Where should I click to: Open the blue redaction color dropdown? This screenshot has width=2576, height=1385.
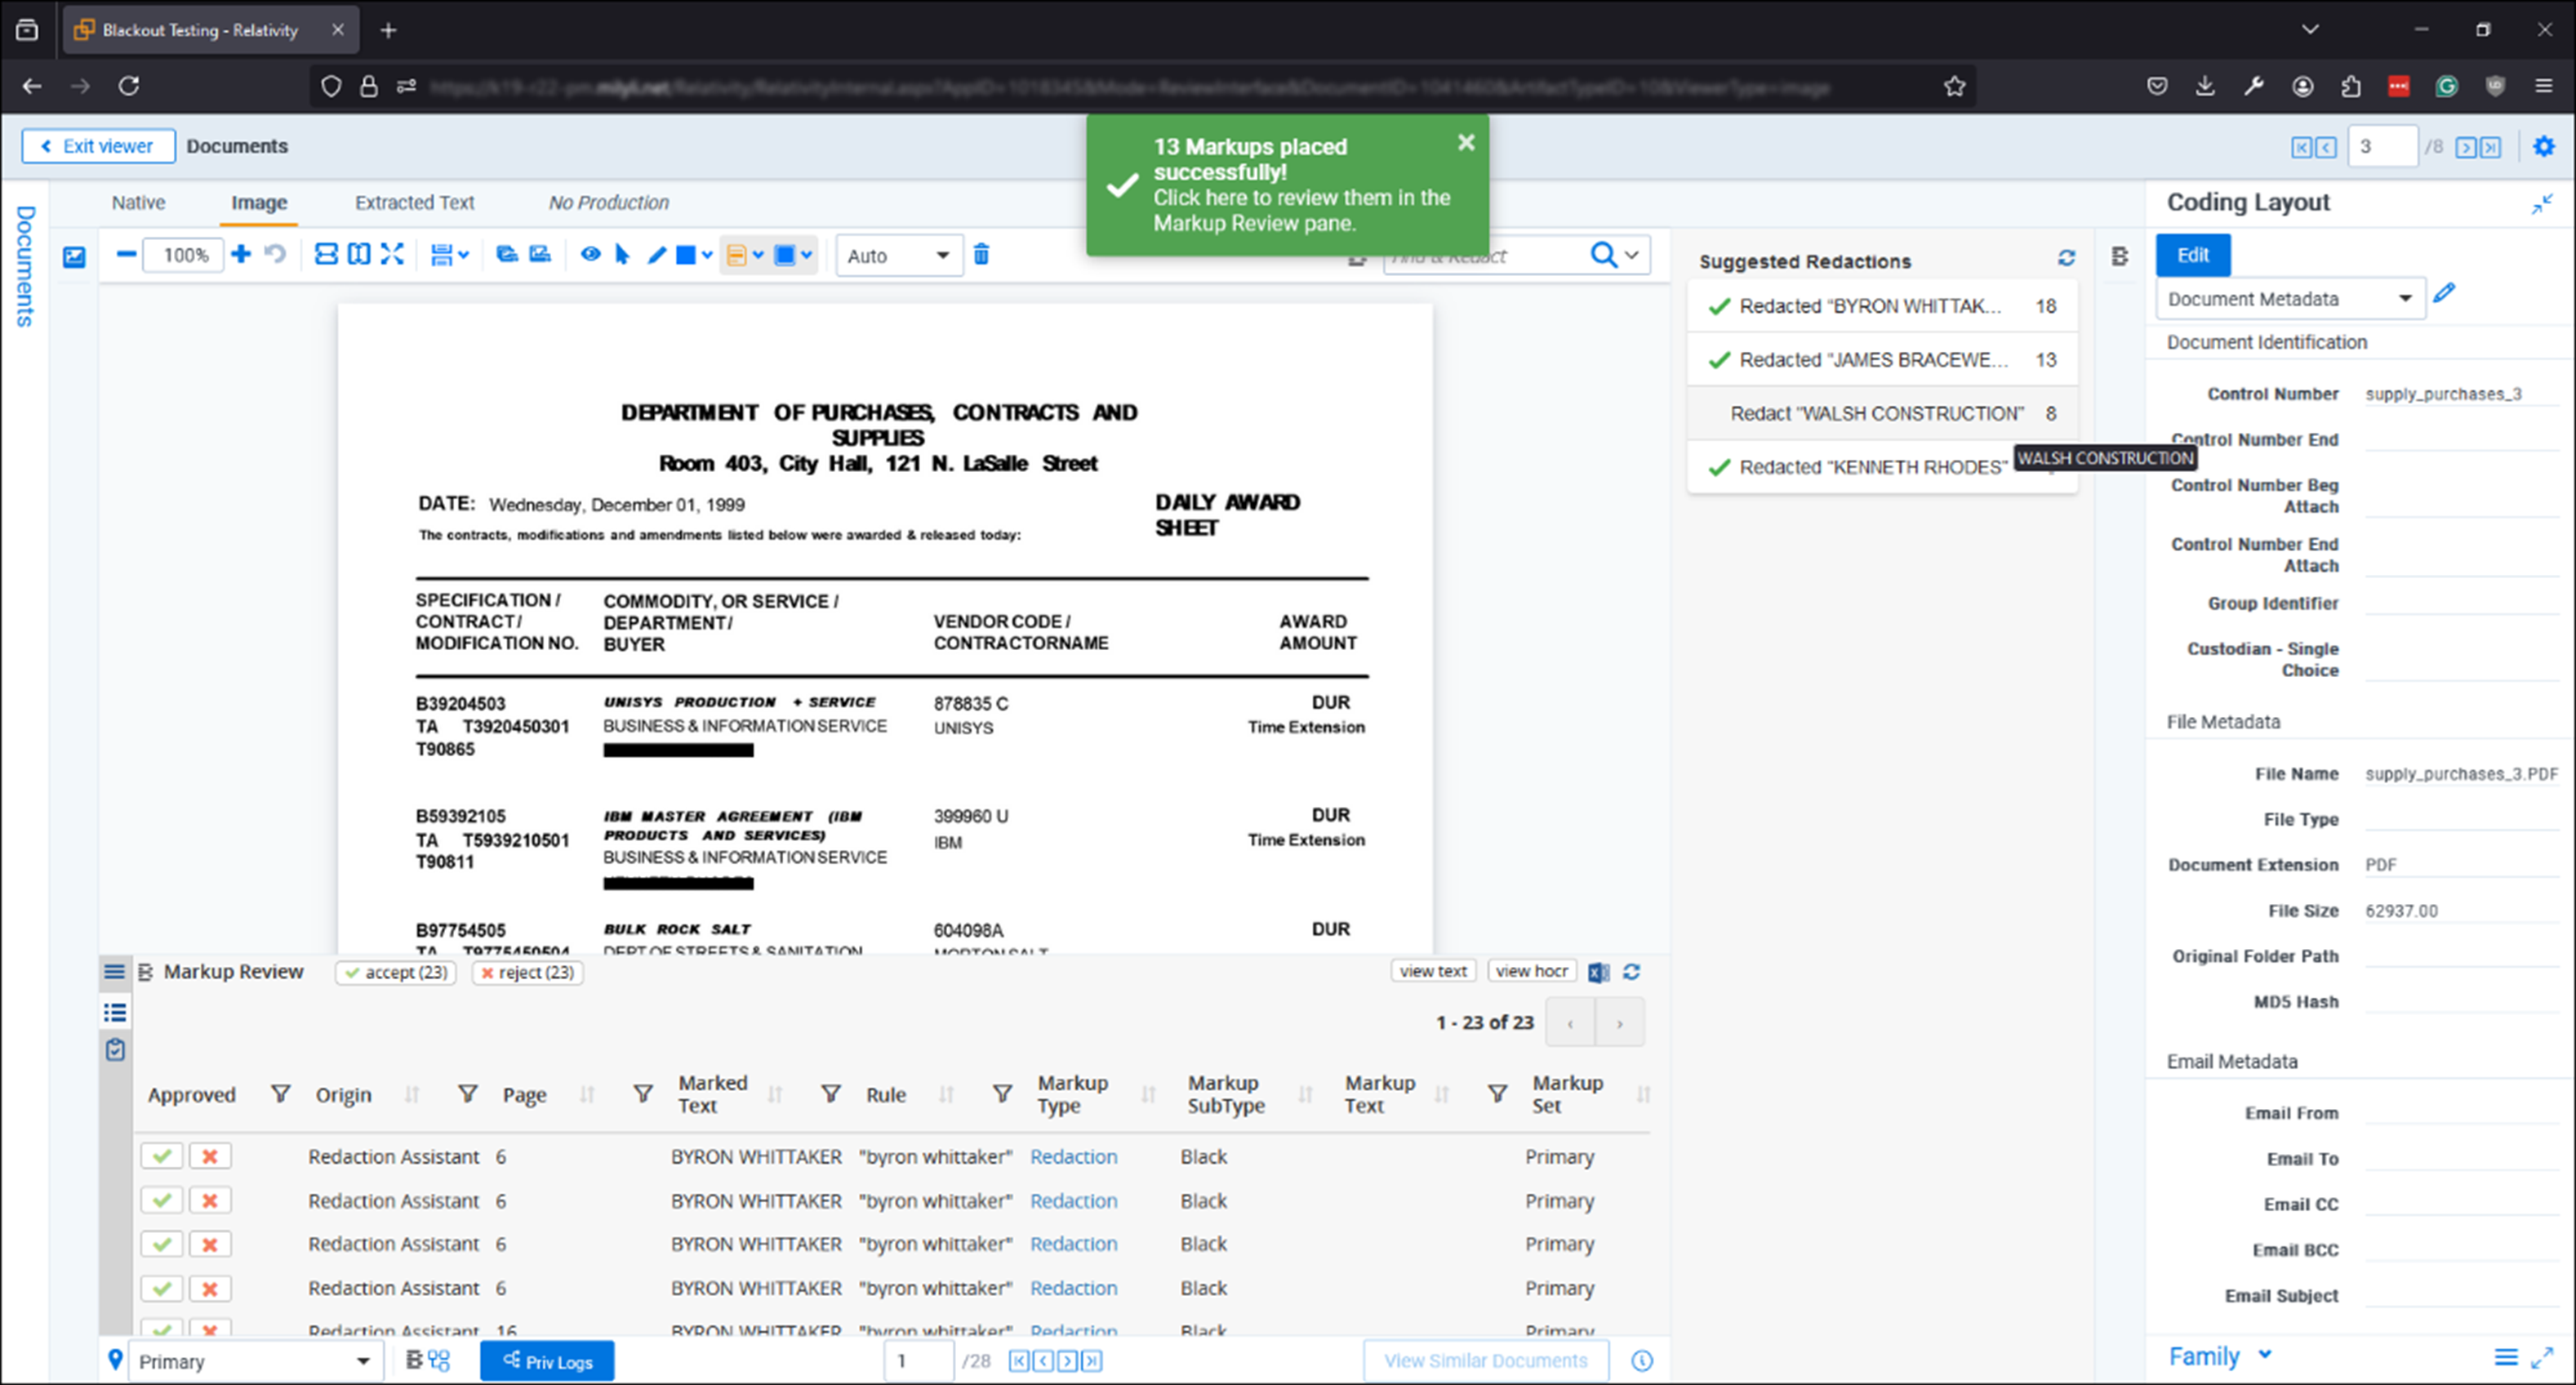[806, 255]
